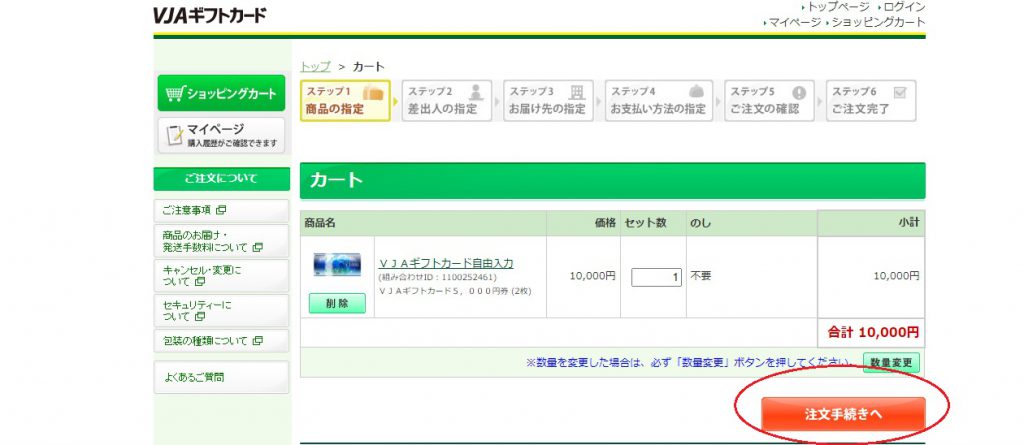The width and height of the screenshot is (1024, 445).
Task: Select ステップ2 差出人の指定
Action: click(446, 101)
